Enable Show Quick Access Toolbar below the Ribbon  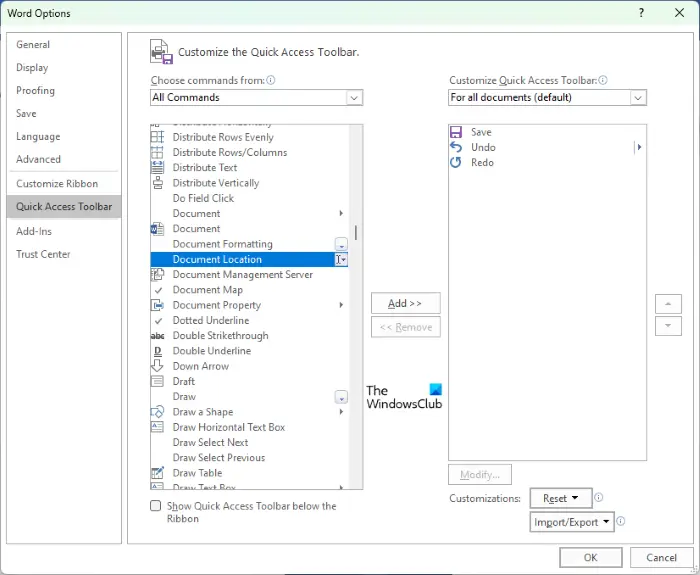(x=155, y=506)
